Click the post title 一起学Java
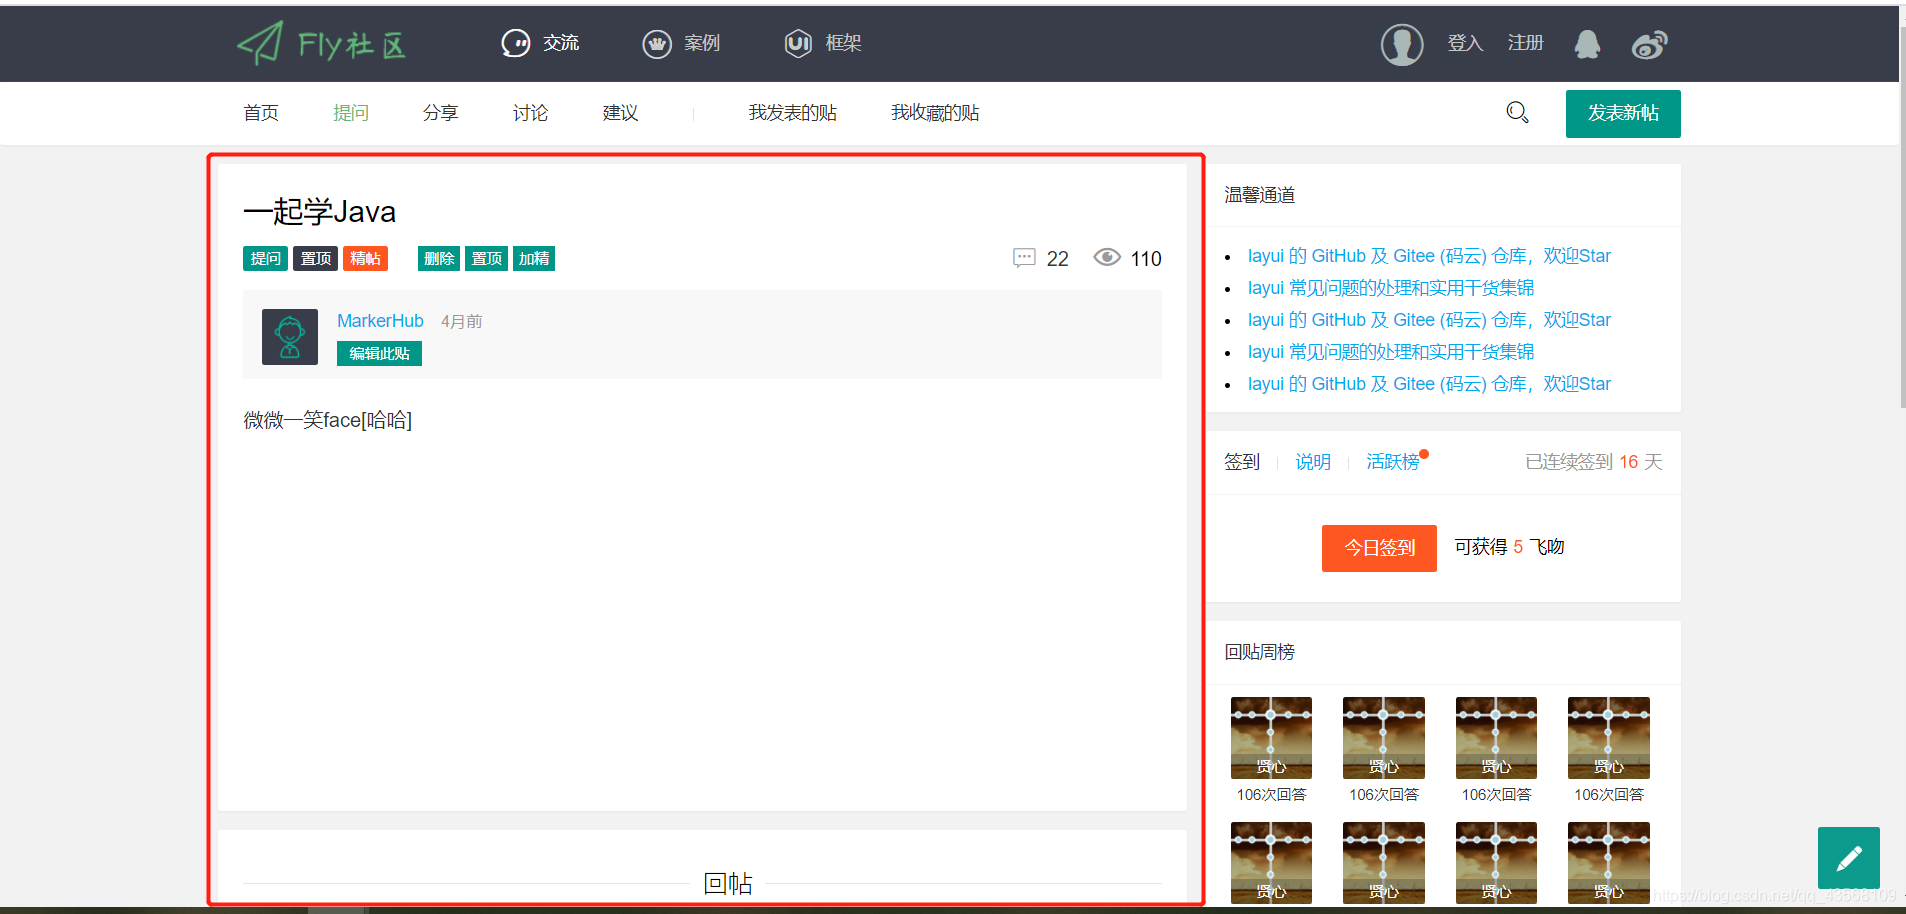This screenshot has height=914, width=1906. click(320, 211)
